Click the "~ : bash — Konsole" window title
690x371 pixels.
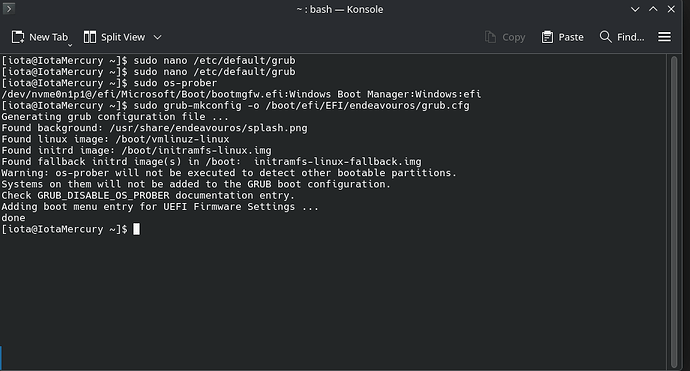340,9
